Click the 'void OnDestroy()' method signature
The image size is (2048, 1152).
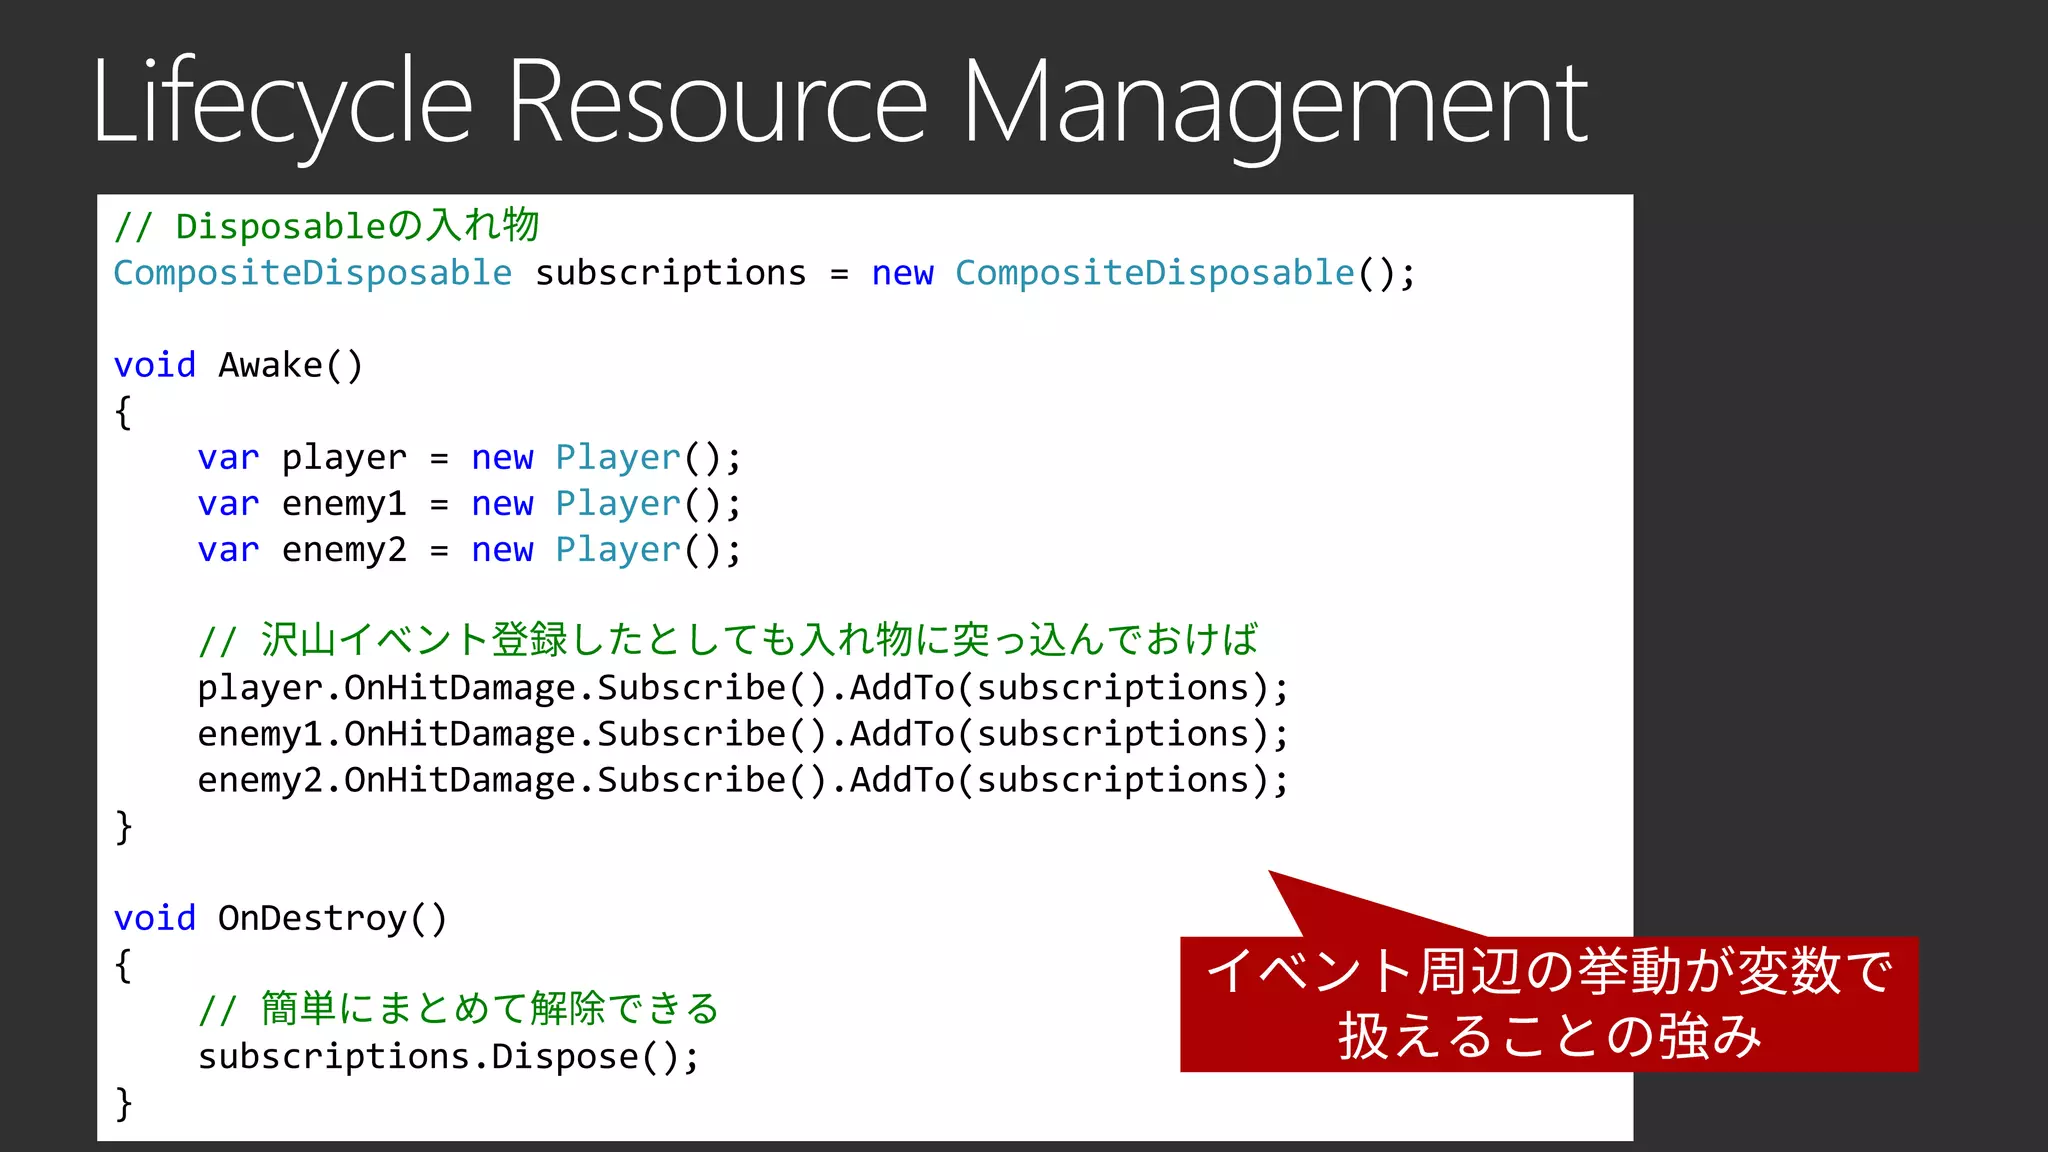[280, 918]
